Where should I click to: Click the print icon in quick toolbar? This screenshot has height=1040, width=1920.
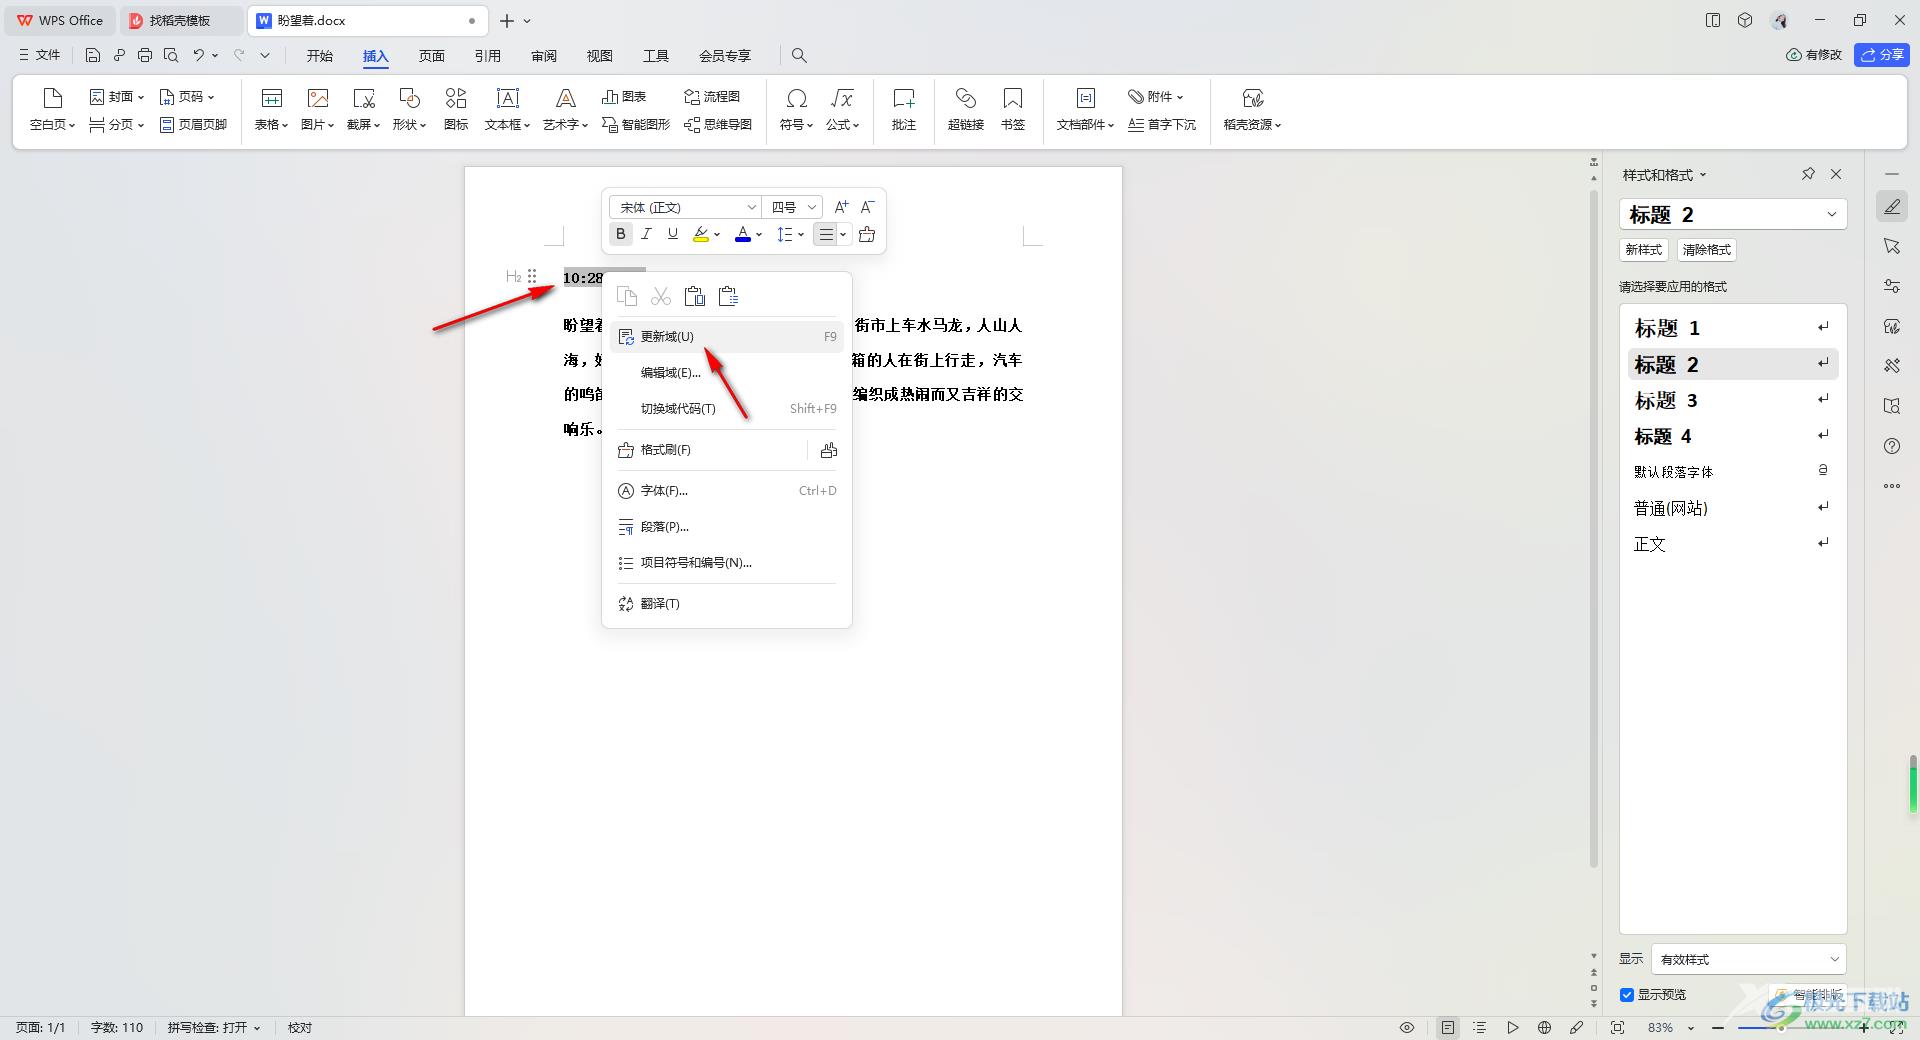(x=145, y=55)
